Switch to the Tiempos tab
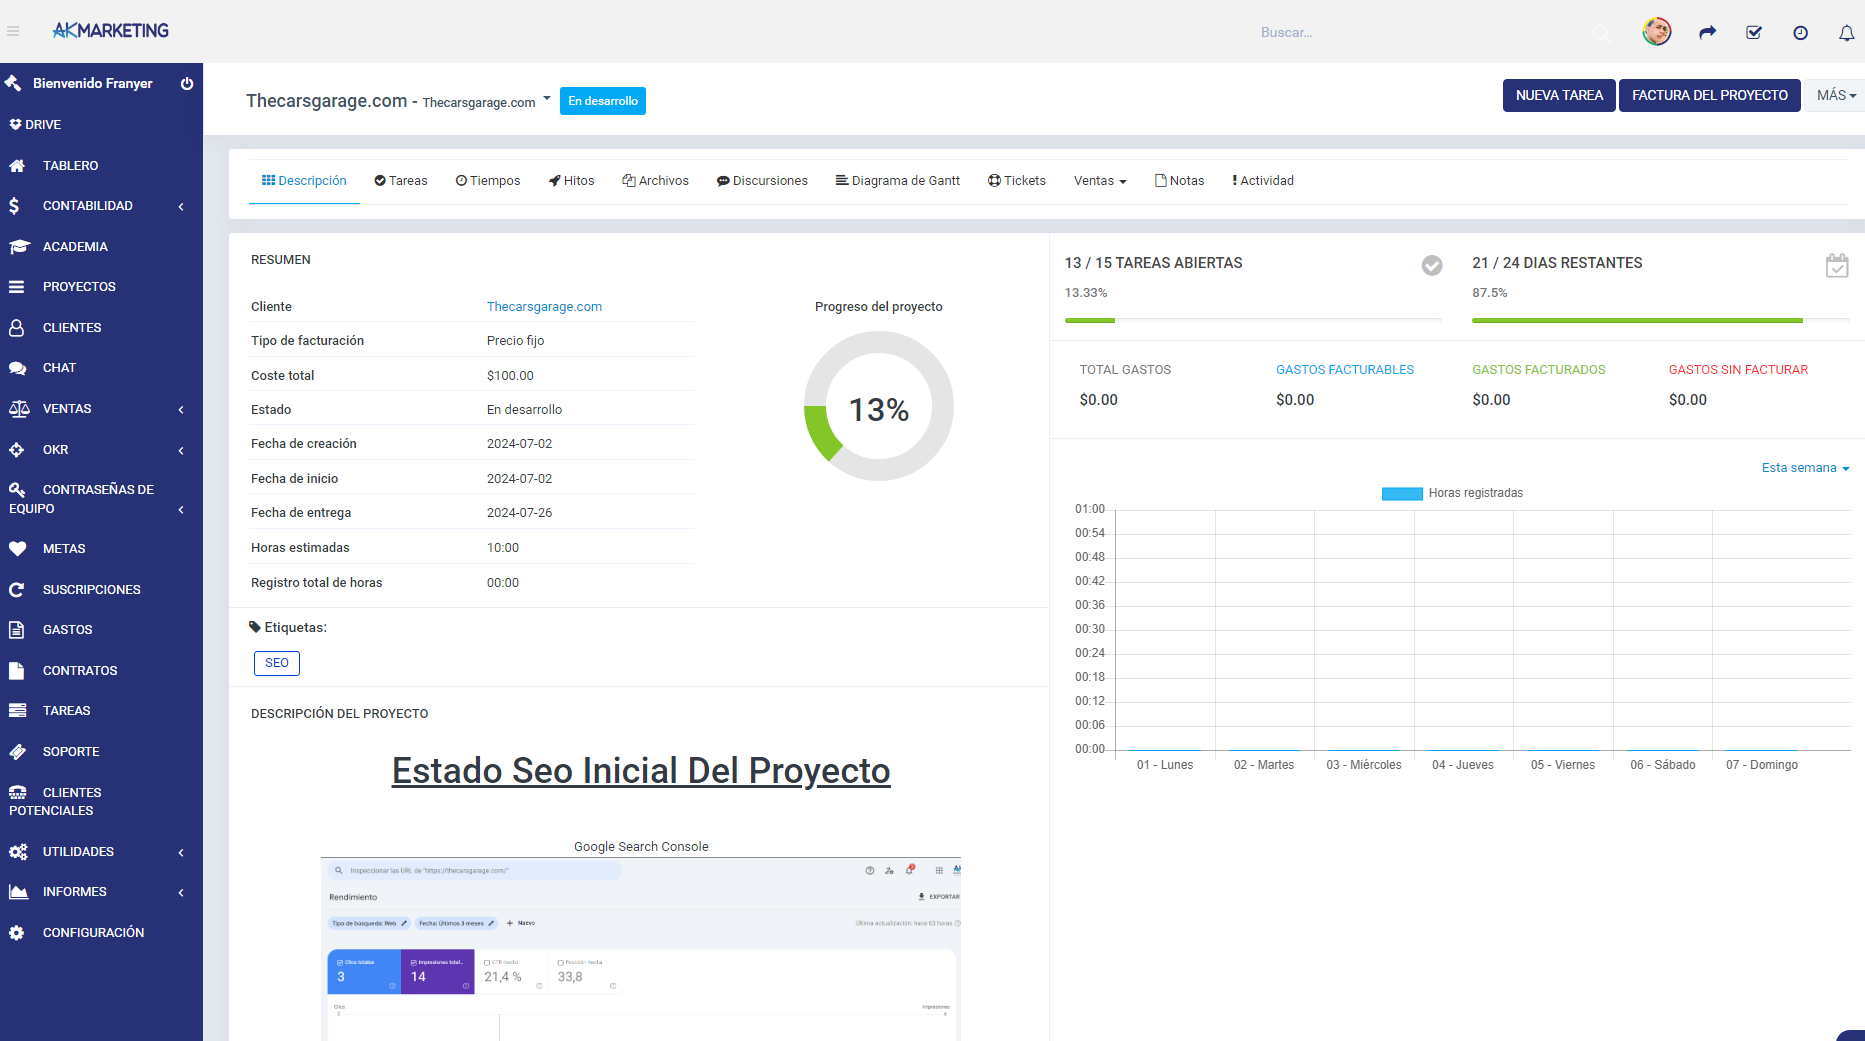 click(x=488, y=181)
